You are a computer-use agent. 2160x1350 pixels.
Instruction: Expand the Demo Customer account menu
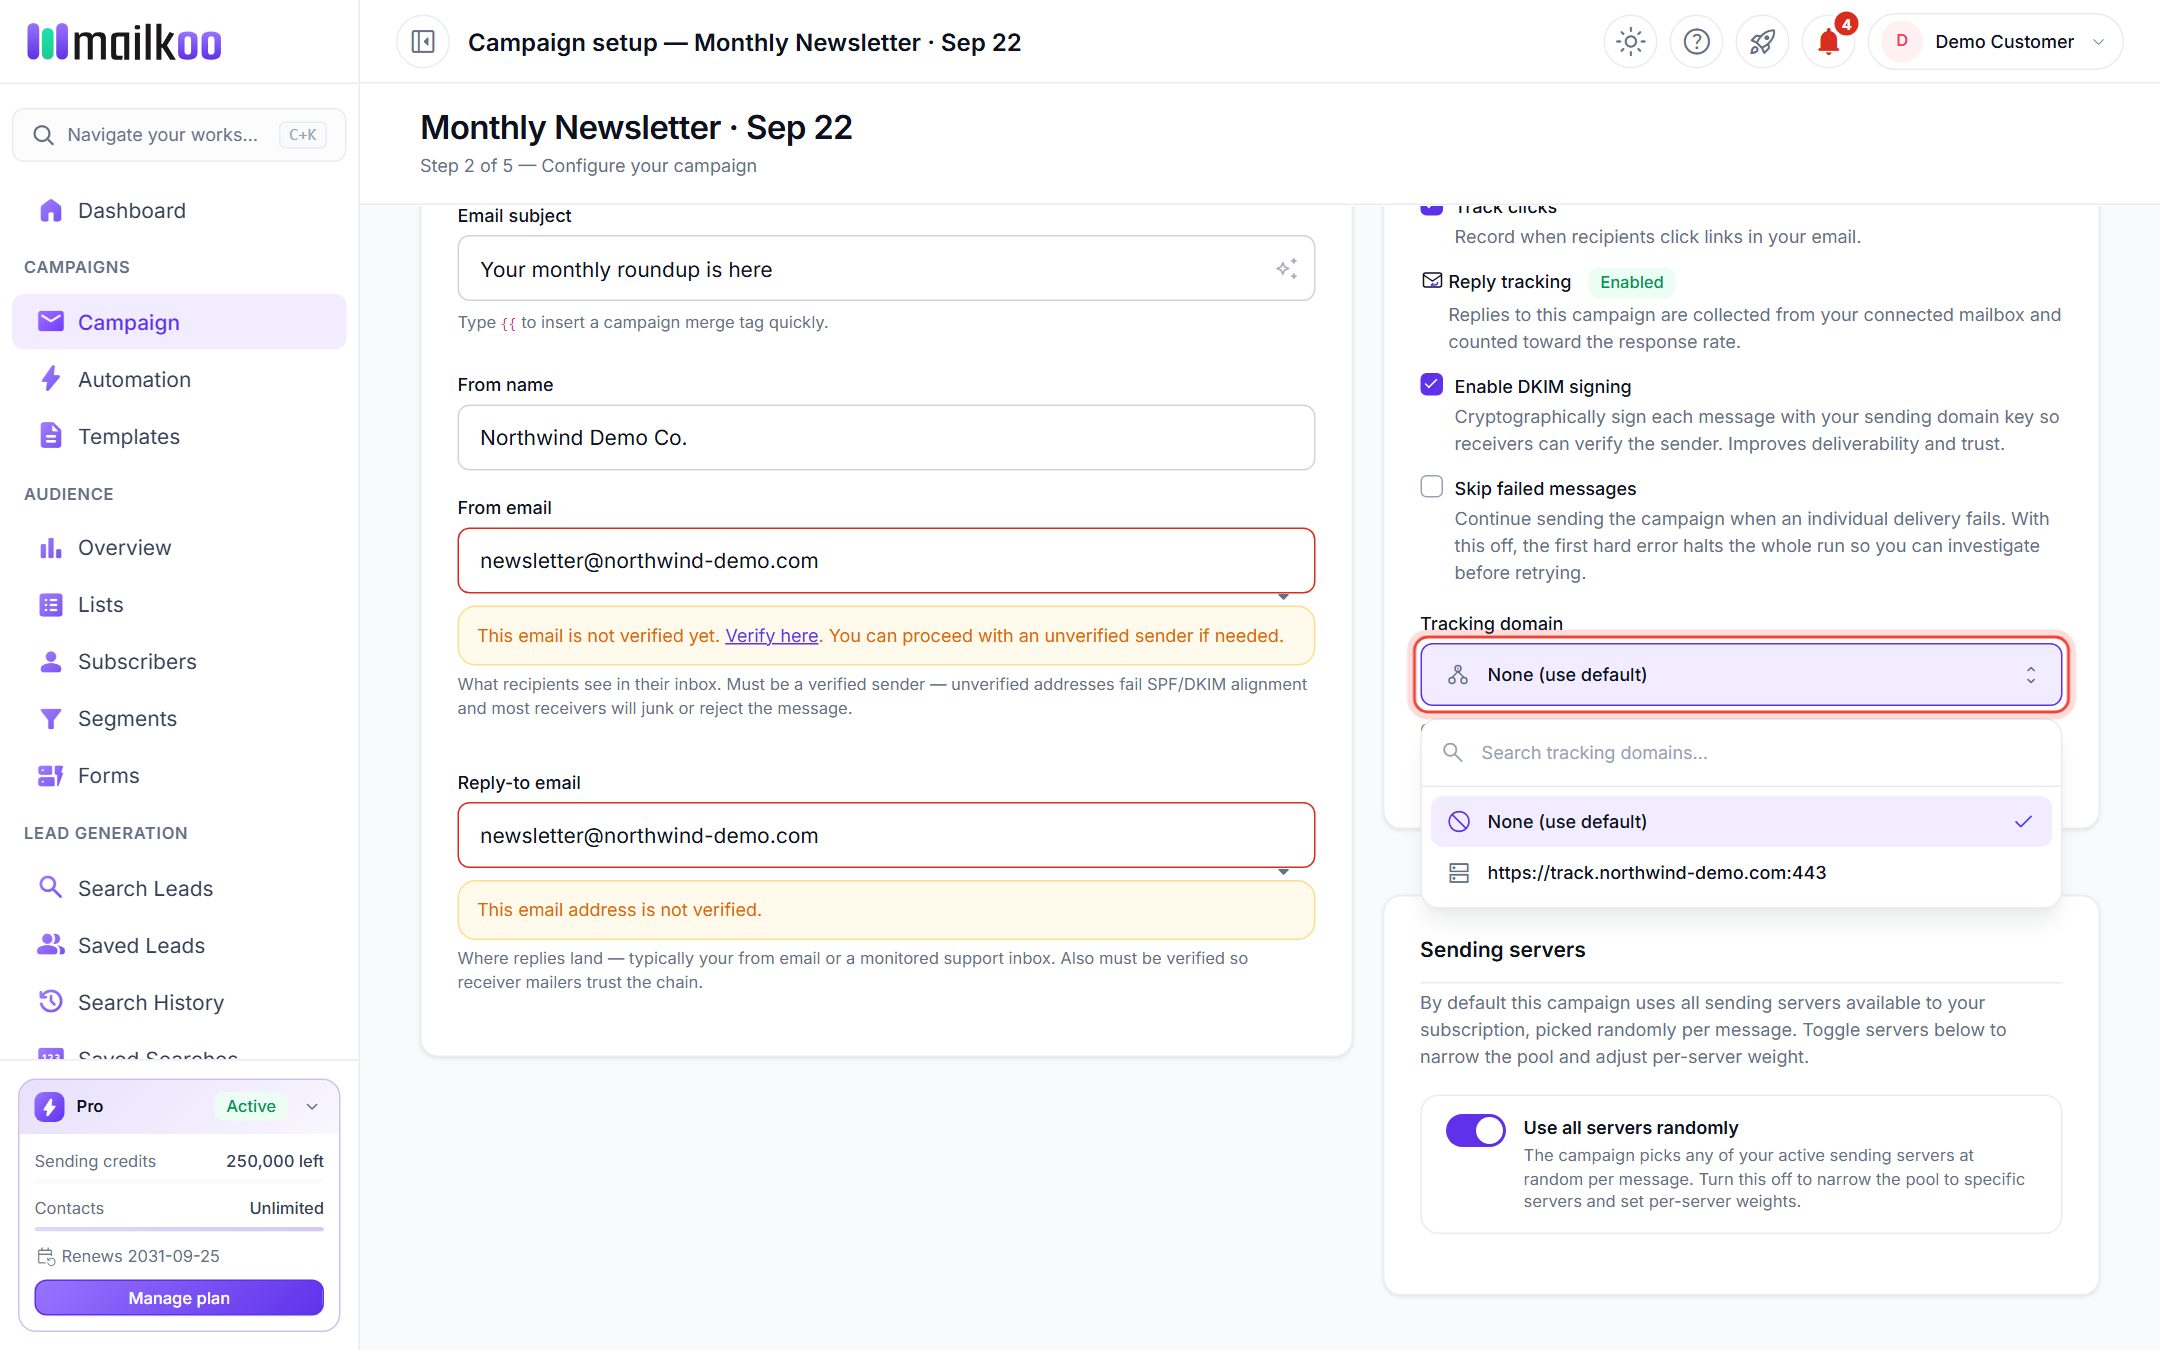tap(1995, 42)
